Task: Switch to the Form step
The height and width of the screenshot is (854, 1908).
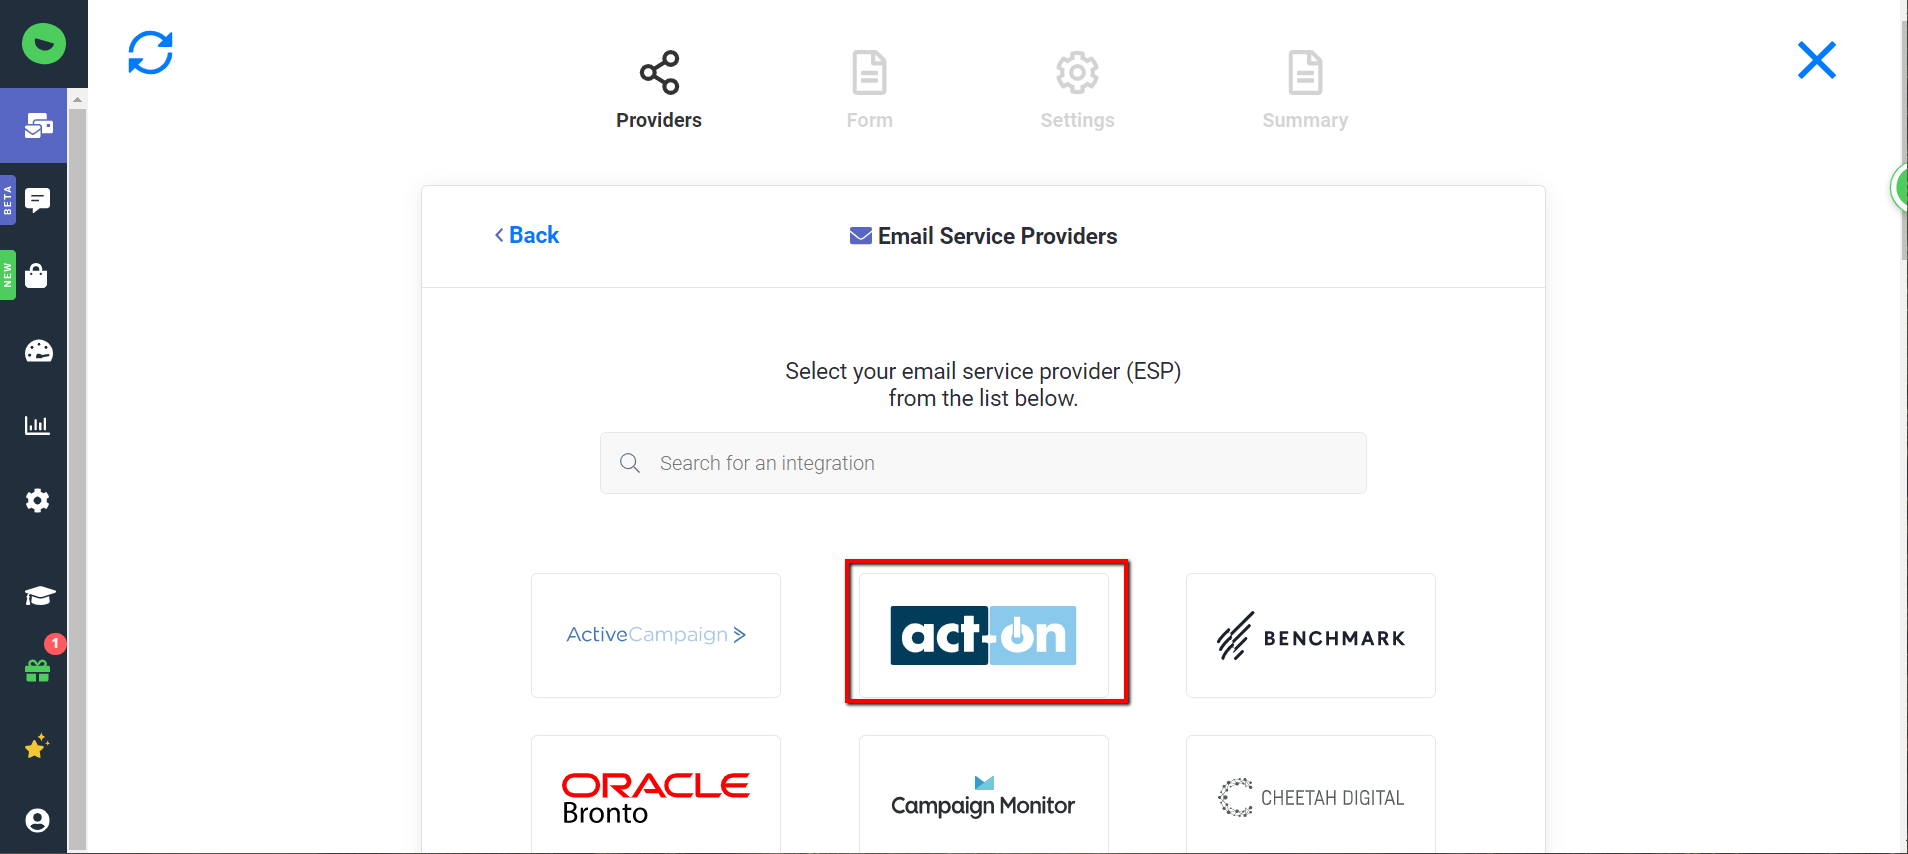Action: point(868,90)
